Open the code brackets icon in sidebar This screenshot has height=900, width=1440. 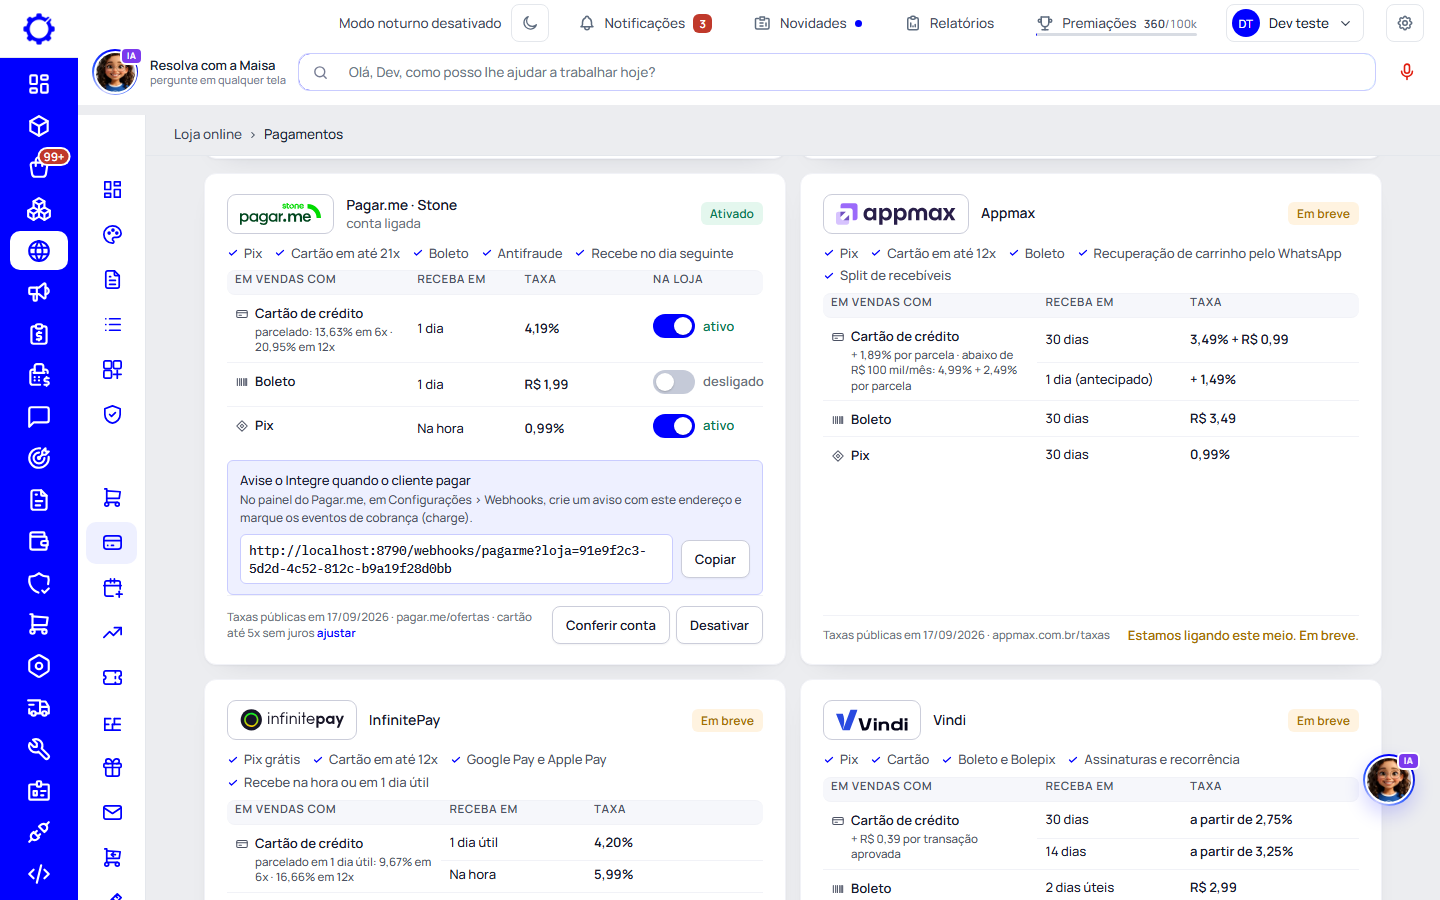[39, 874]
